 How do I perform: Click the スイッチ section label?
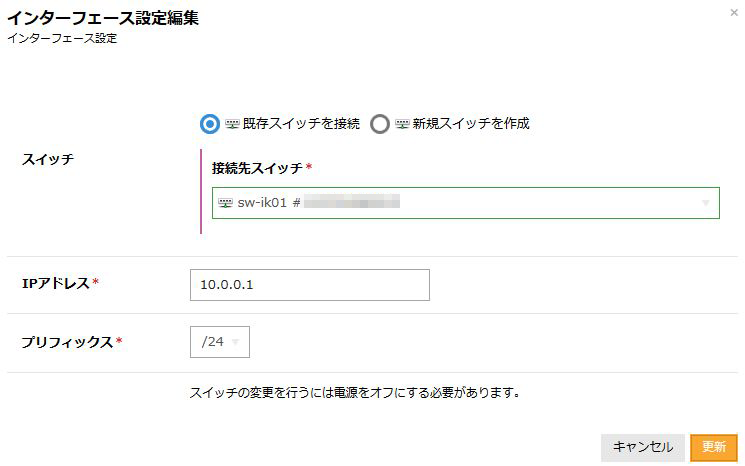coord(48,159)
